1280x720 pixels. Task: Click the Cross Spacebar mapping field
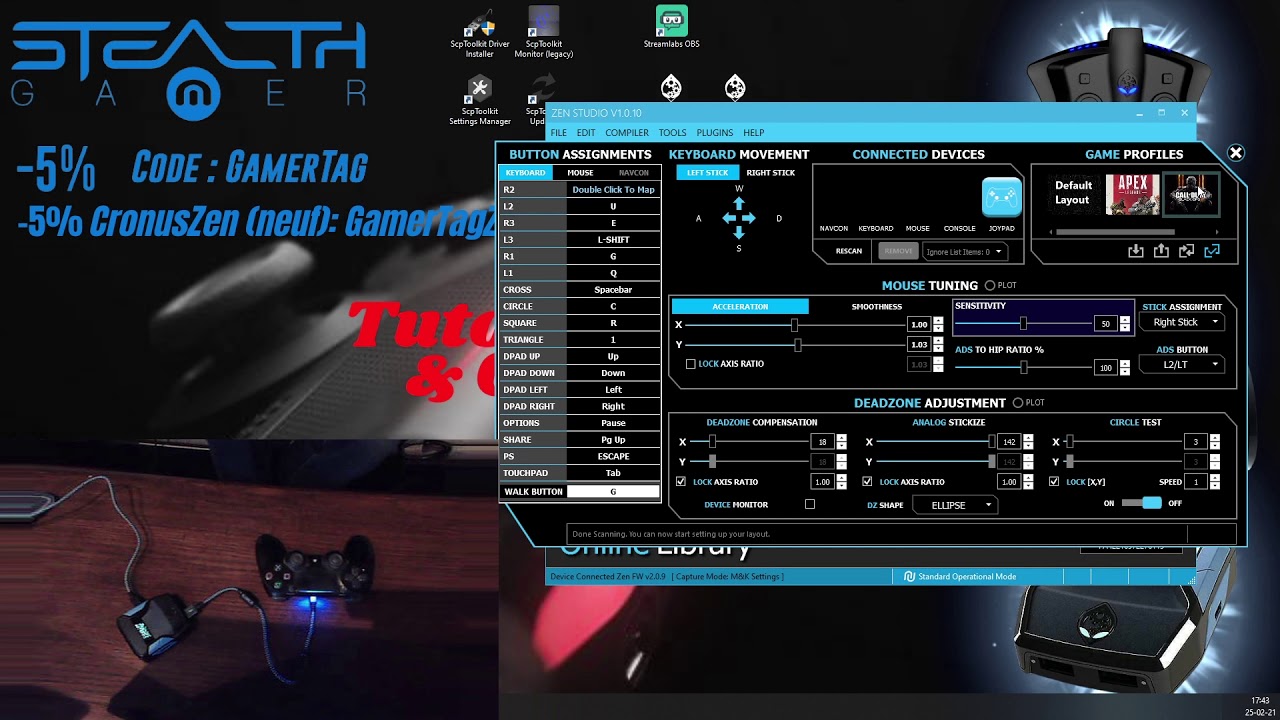tap(613, 290)
